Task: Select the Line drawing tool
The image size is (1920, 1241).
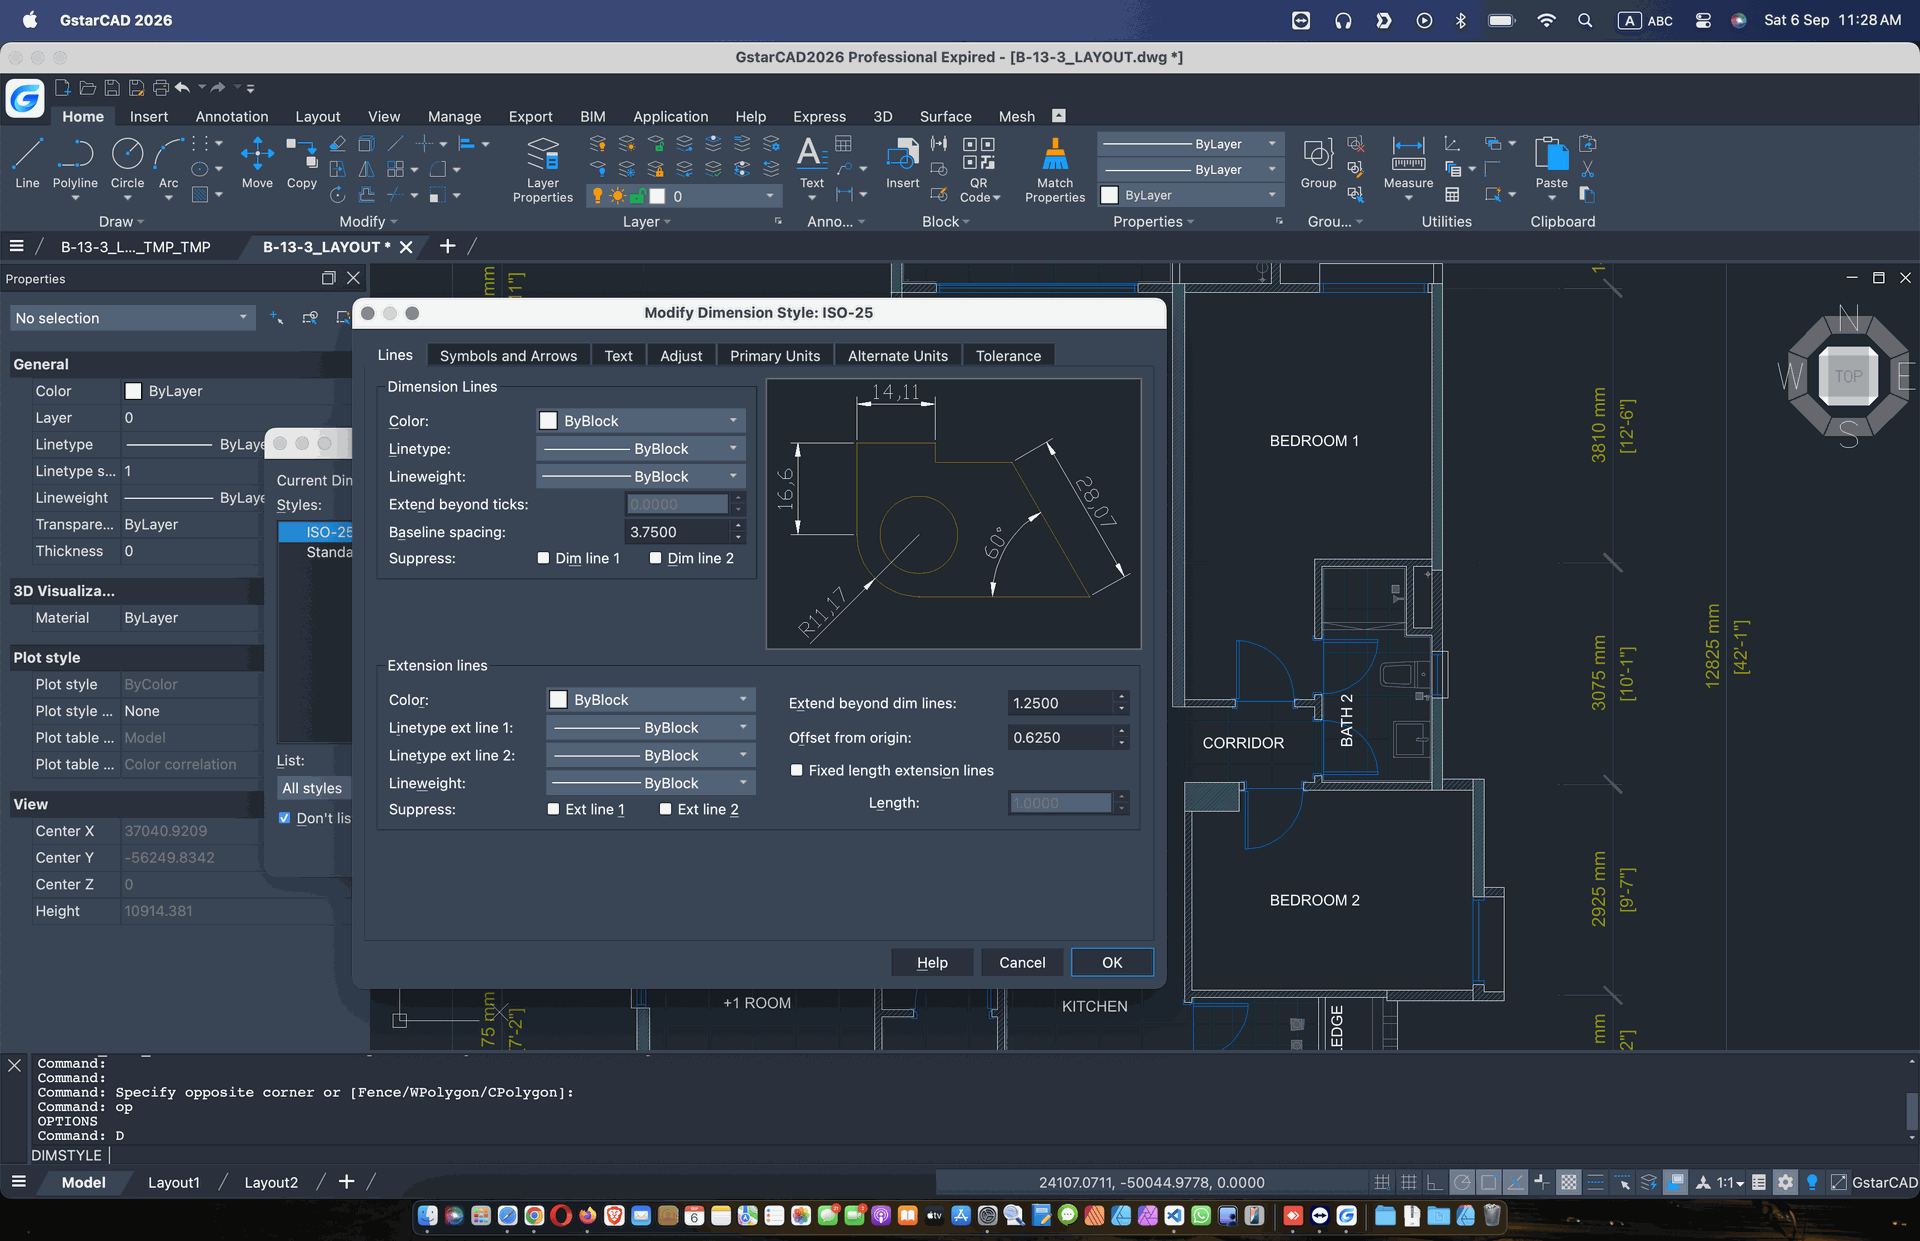Action: click(27, 160)
